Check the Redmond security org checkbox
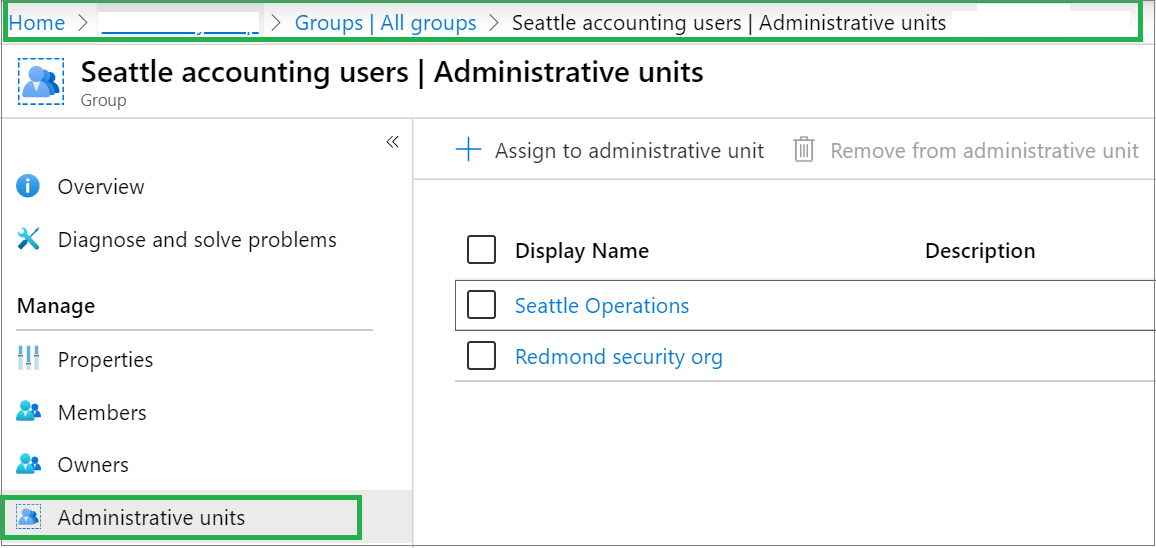 [482, 356]
